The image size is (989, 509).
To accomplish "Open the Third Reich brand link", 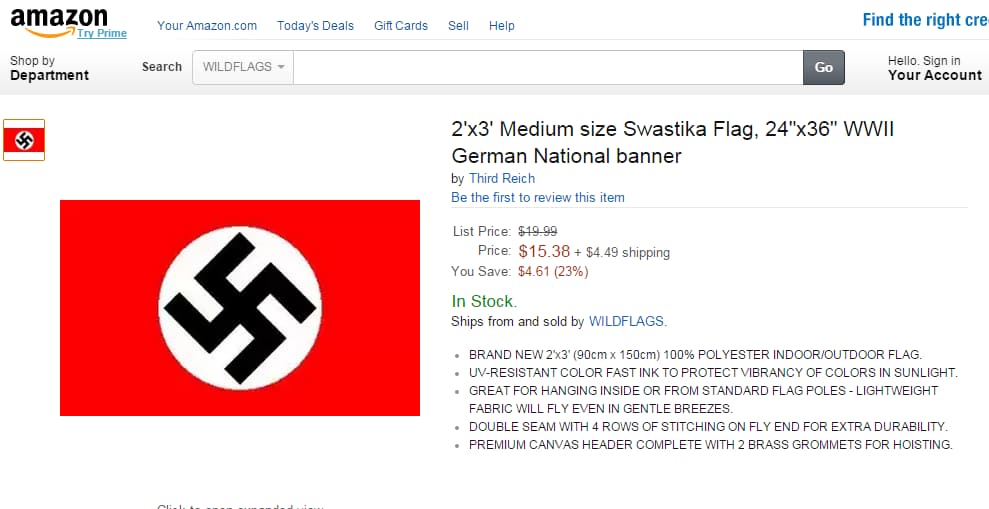I will (502, 178).
